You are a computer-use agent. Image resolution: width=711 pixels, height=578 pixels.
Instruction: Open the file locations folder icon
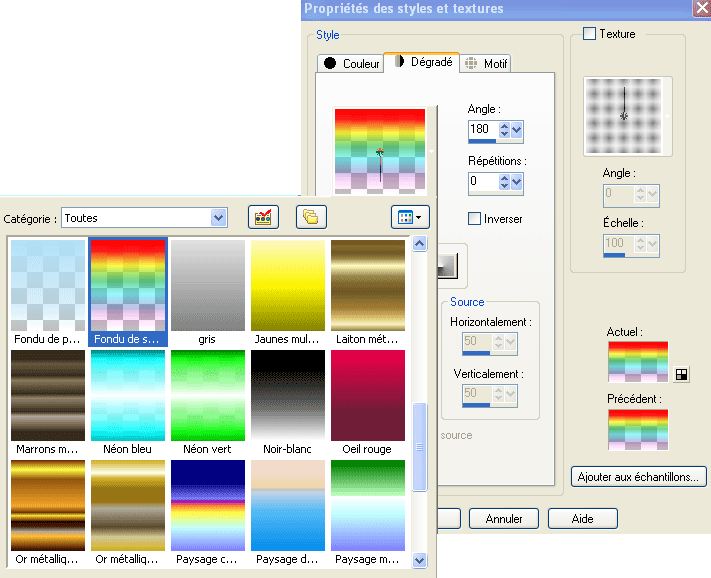click(x=311, y=216)
